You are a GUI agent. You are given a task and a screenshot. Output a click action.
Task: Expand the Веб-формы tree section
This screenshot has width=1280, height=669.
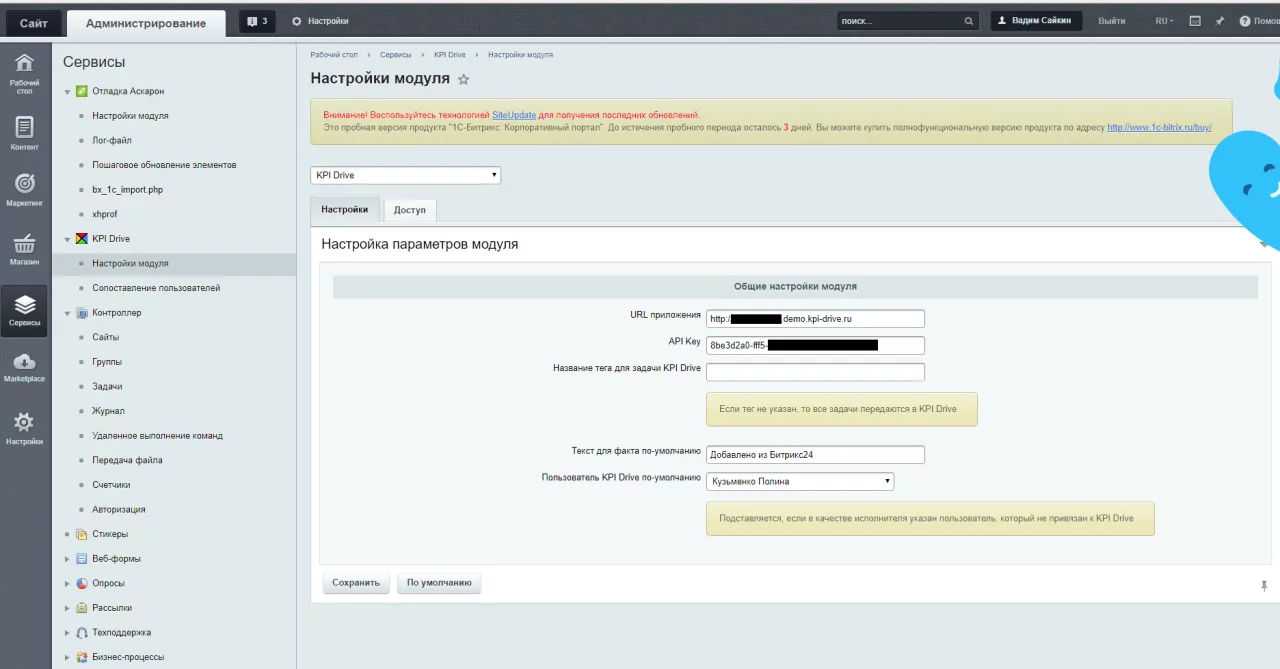68,559
